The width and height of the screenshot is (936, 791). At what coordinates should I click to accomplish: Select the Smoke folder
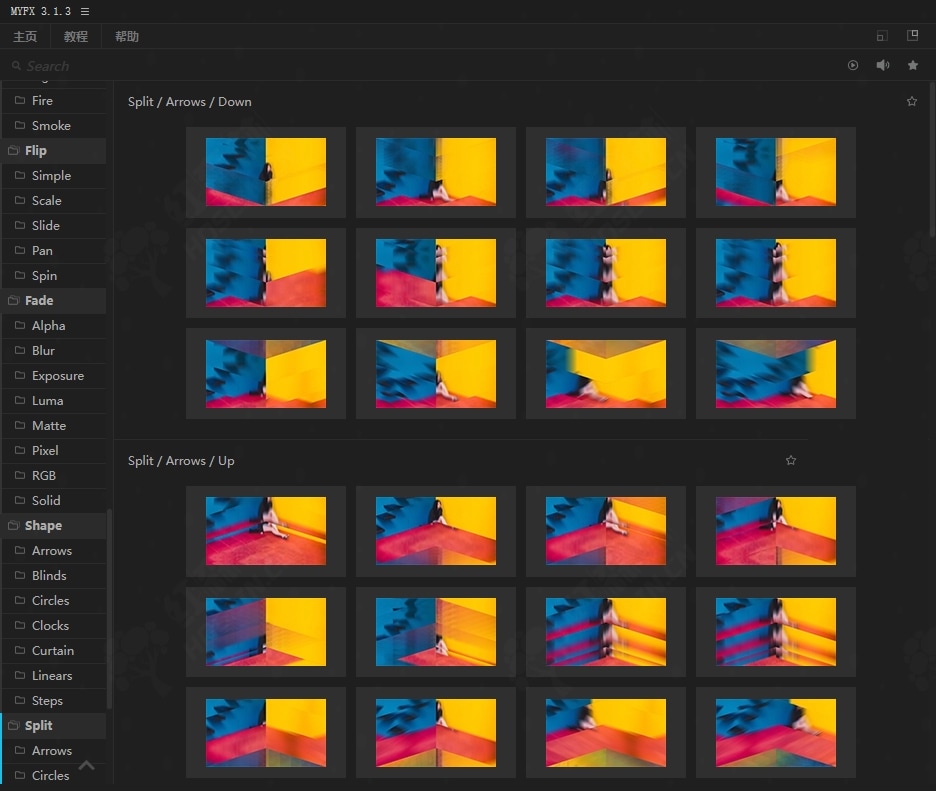click(54, 125)
